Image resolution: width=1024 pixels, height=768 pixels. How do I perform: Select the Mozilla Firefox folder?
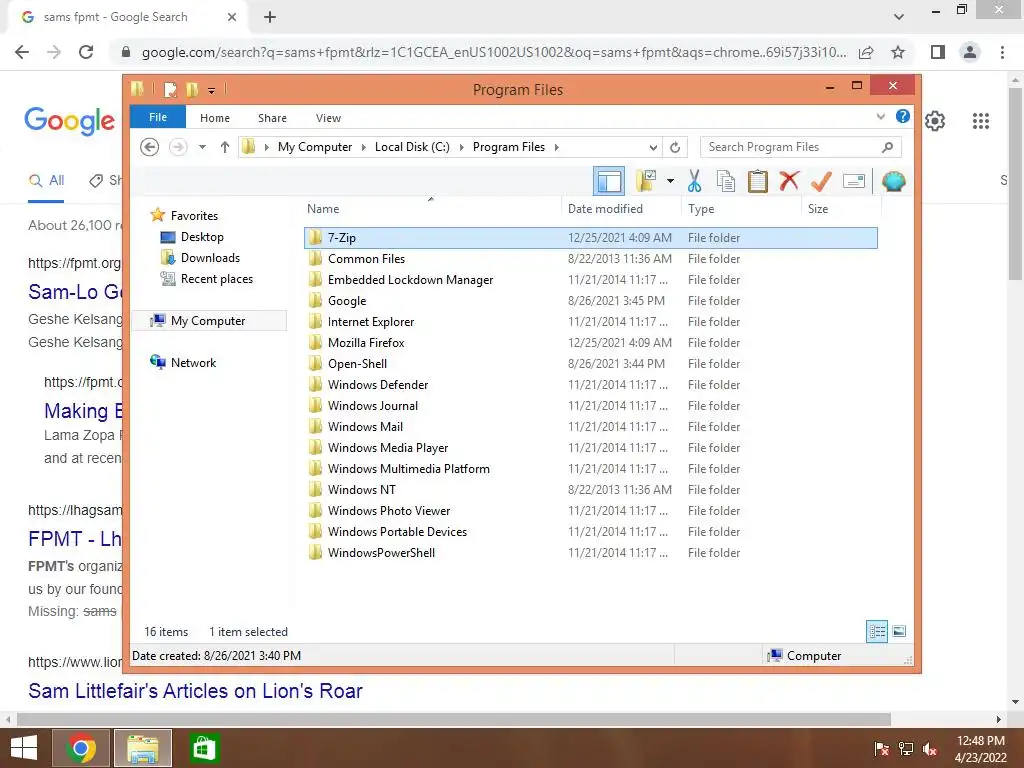590,342
